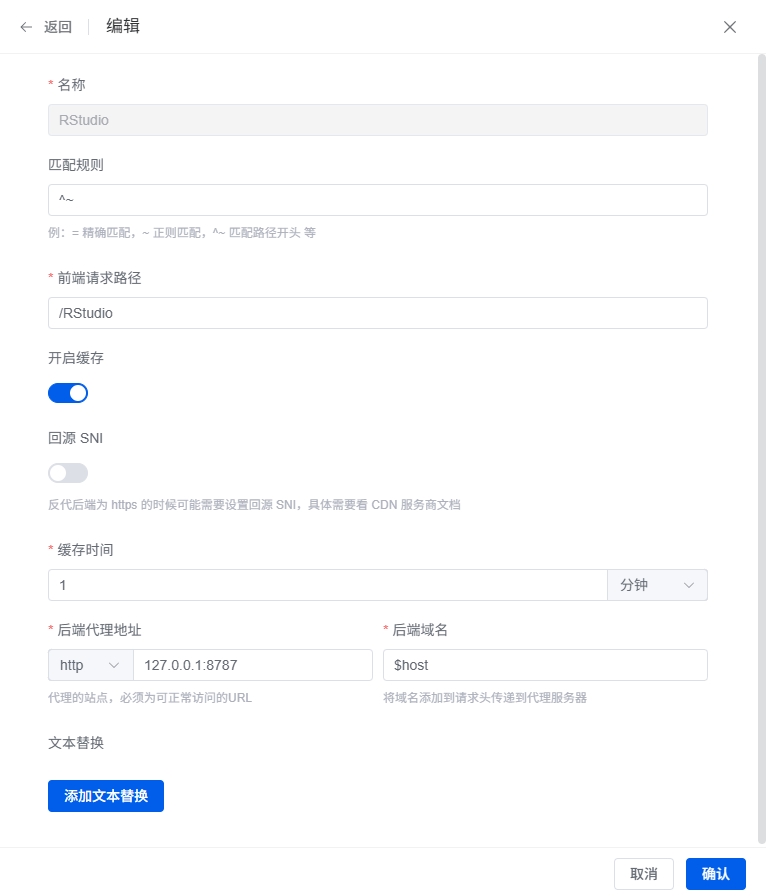Click the 匹配规则 example hint text
This screenshot has height=896, width=766.
182,233
